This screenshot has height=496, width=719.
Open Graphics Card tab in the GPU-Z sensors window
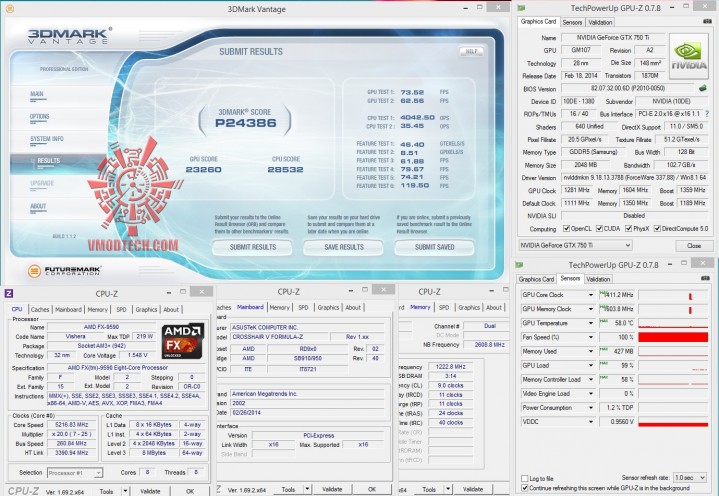pos(536,279)
